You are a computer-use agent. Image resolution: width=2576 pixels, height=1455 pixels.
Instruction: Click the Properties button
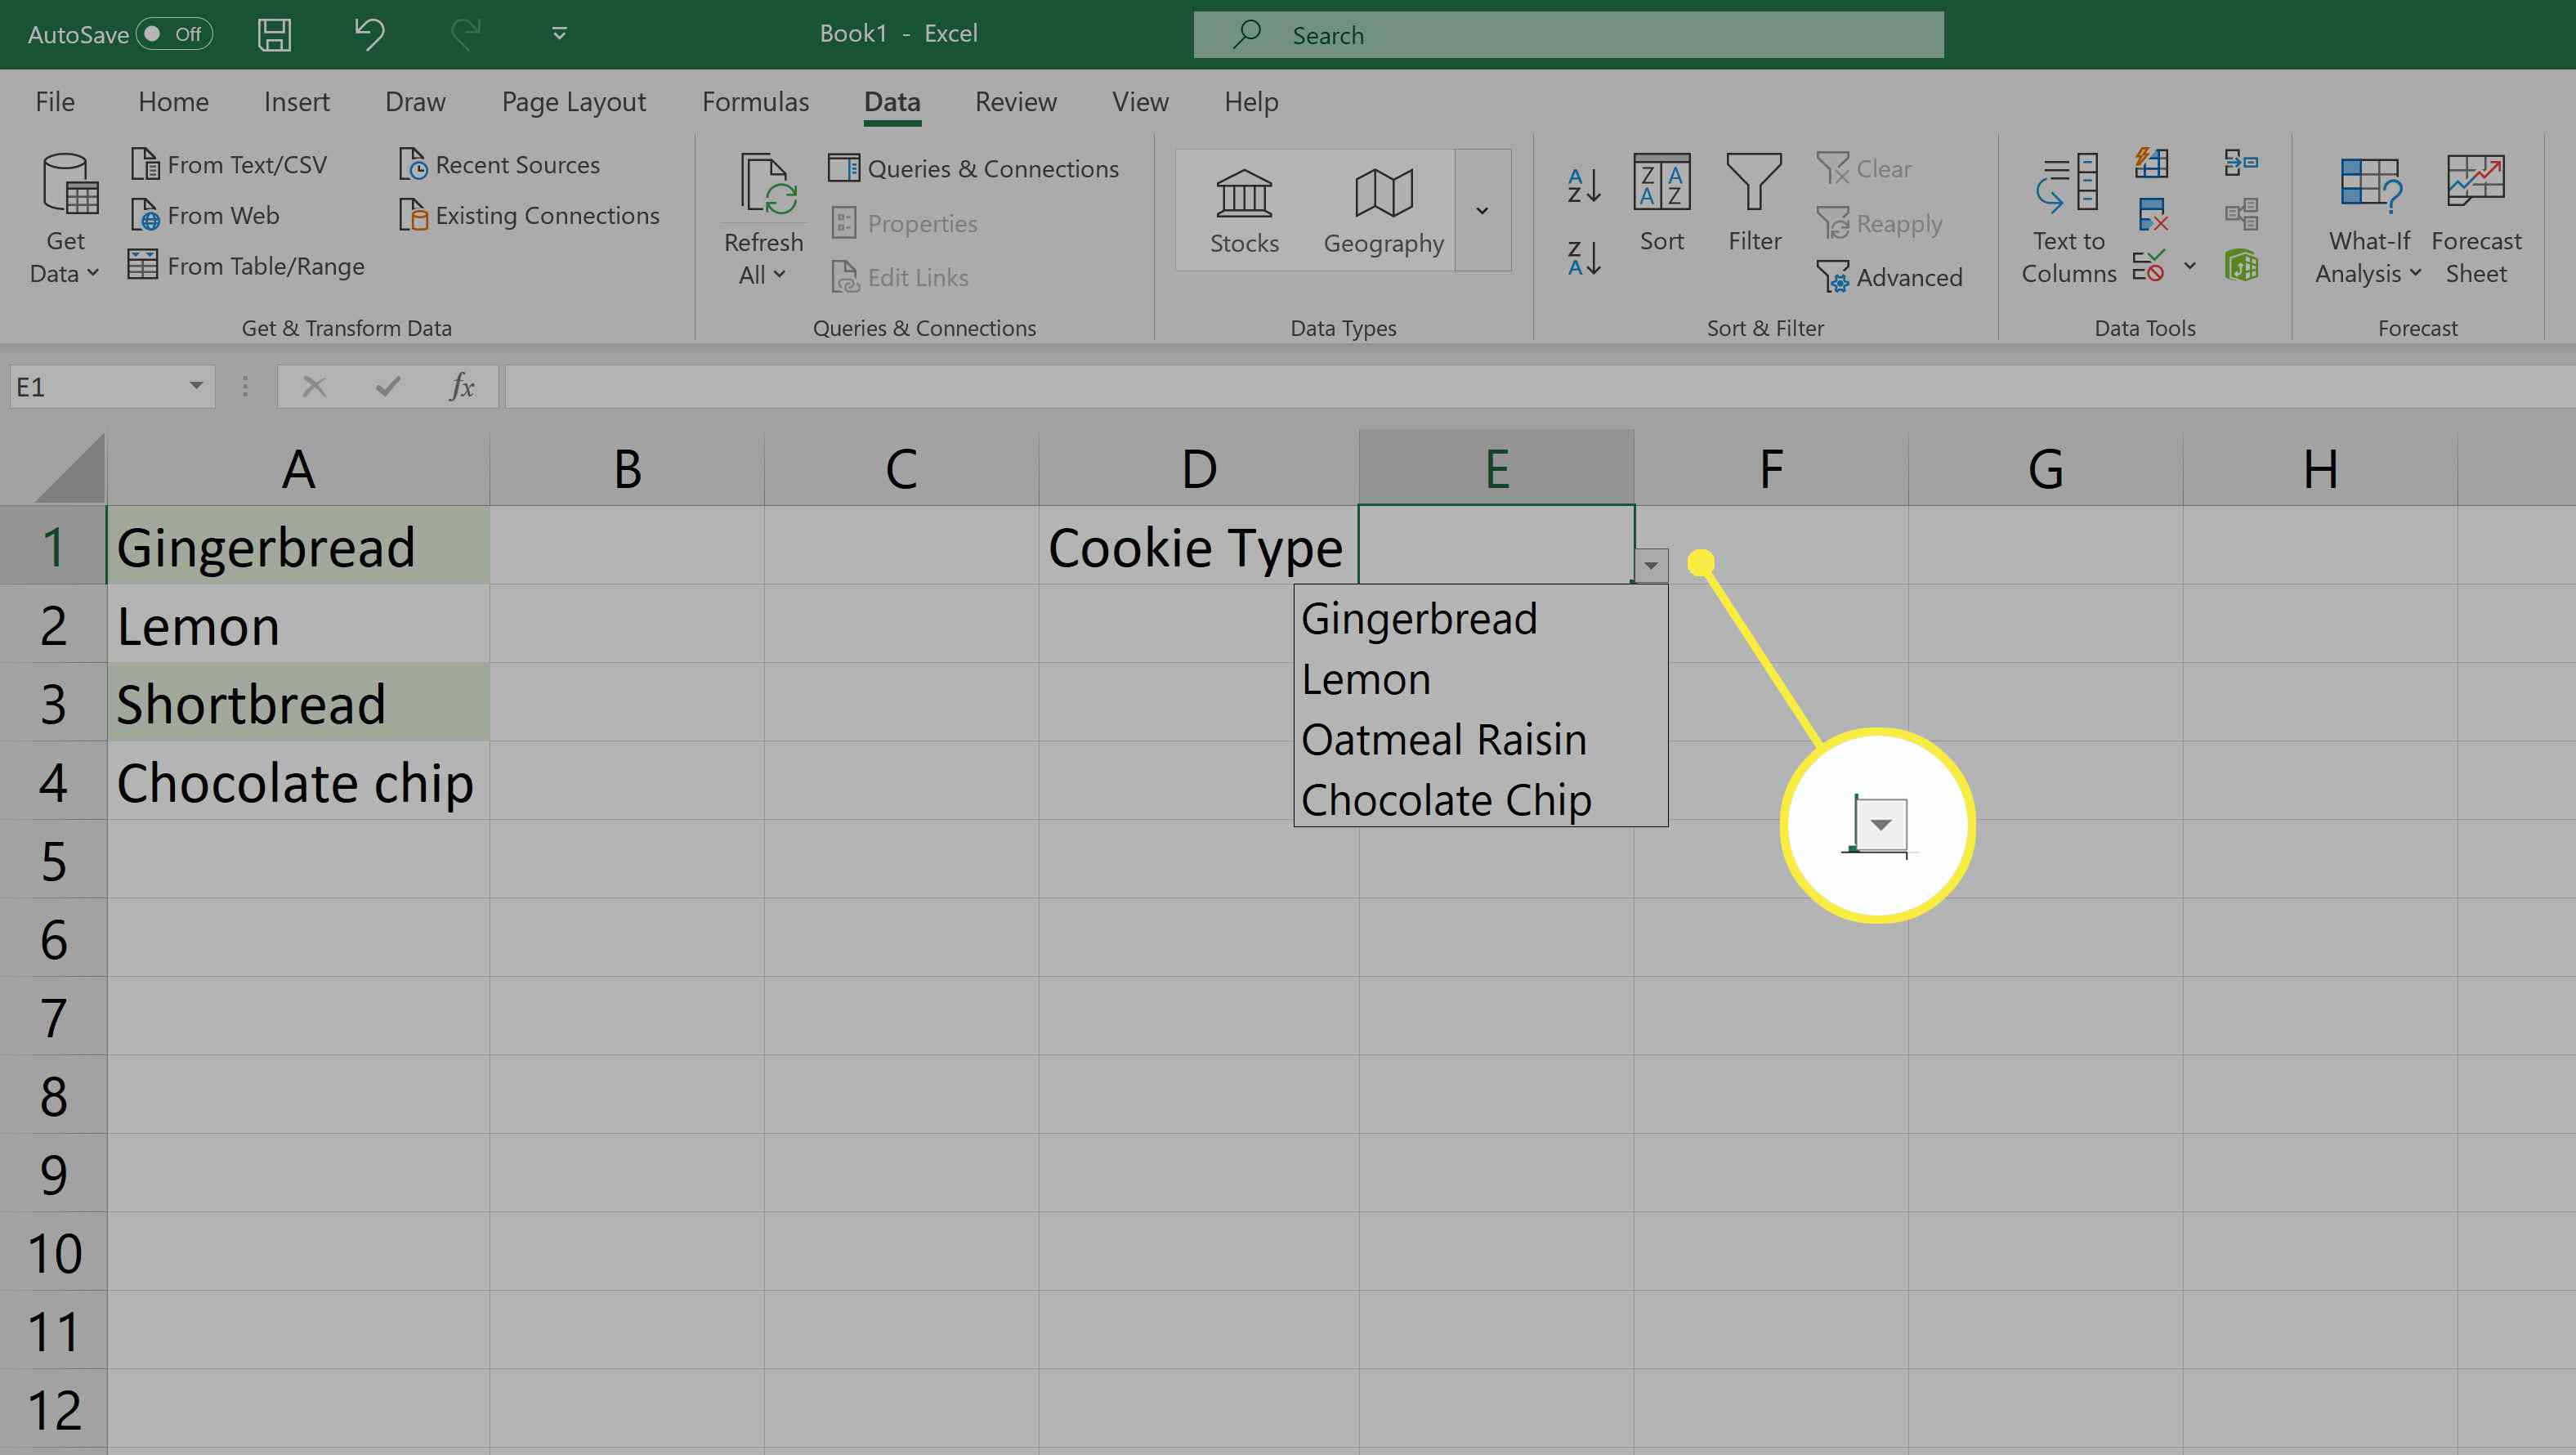click(x=904, y=223)
